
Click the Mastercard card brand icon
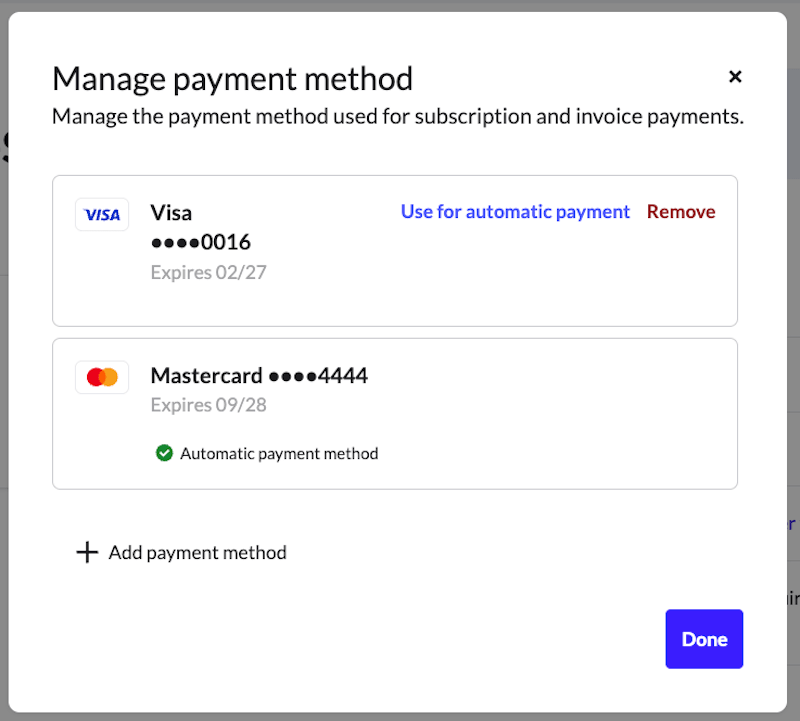pos(102,377)
